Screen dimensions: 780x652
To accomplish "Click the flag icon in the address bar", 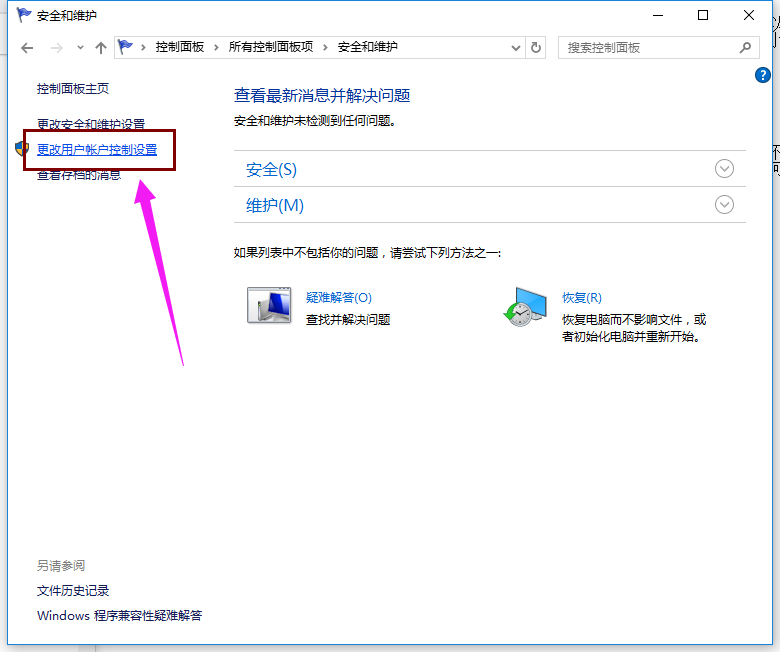I will tap(126, 47).
